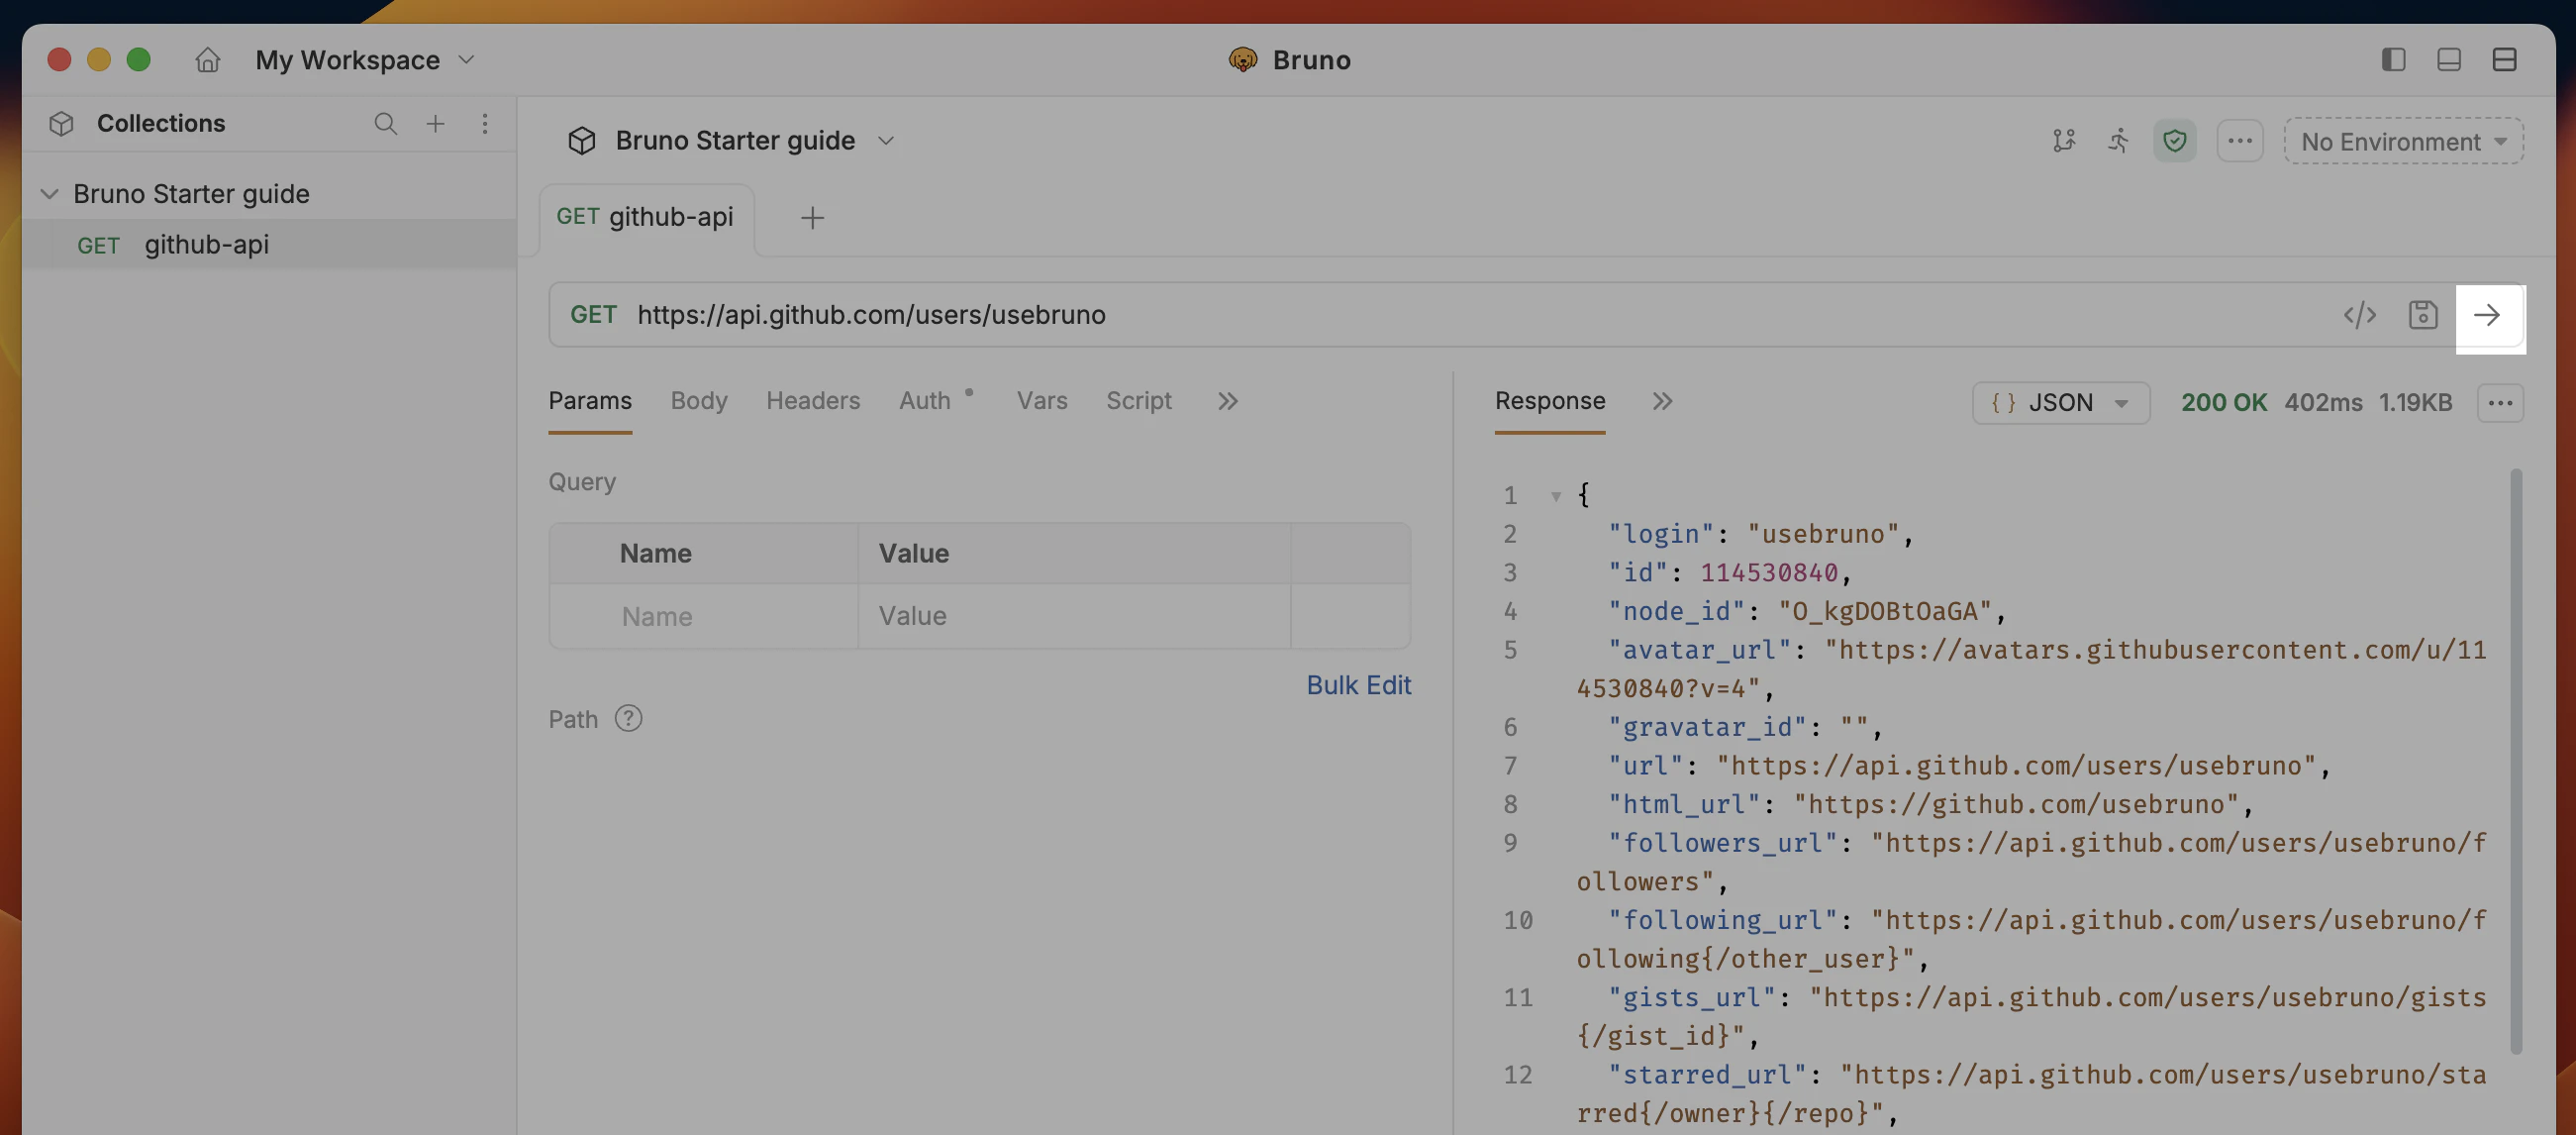Click the query Name input field

click(704, 616)
